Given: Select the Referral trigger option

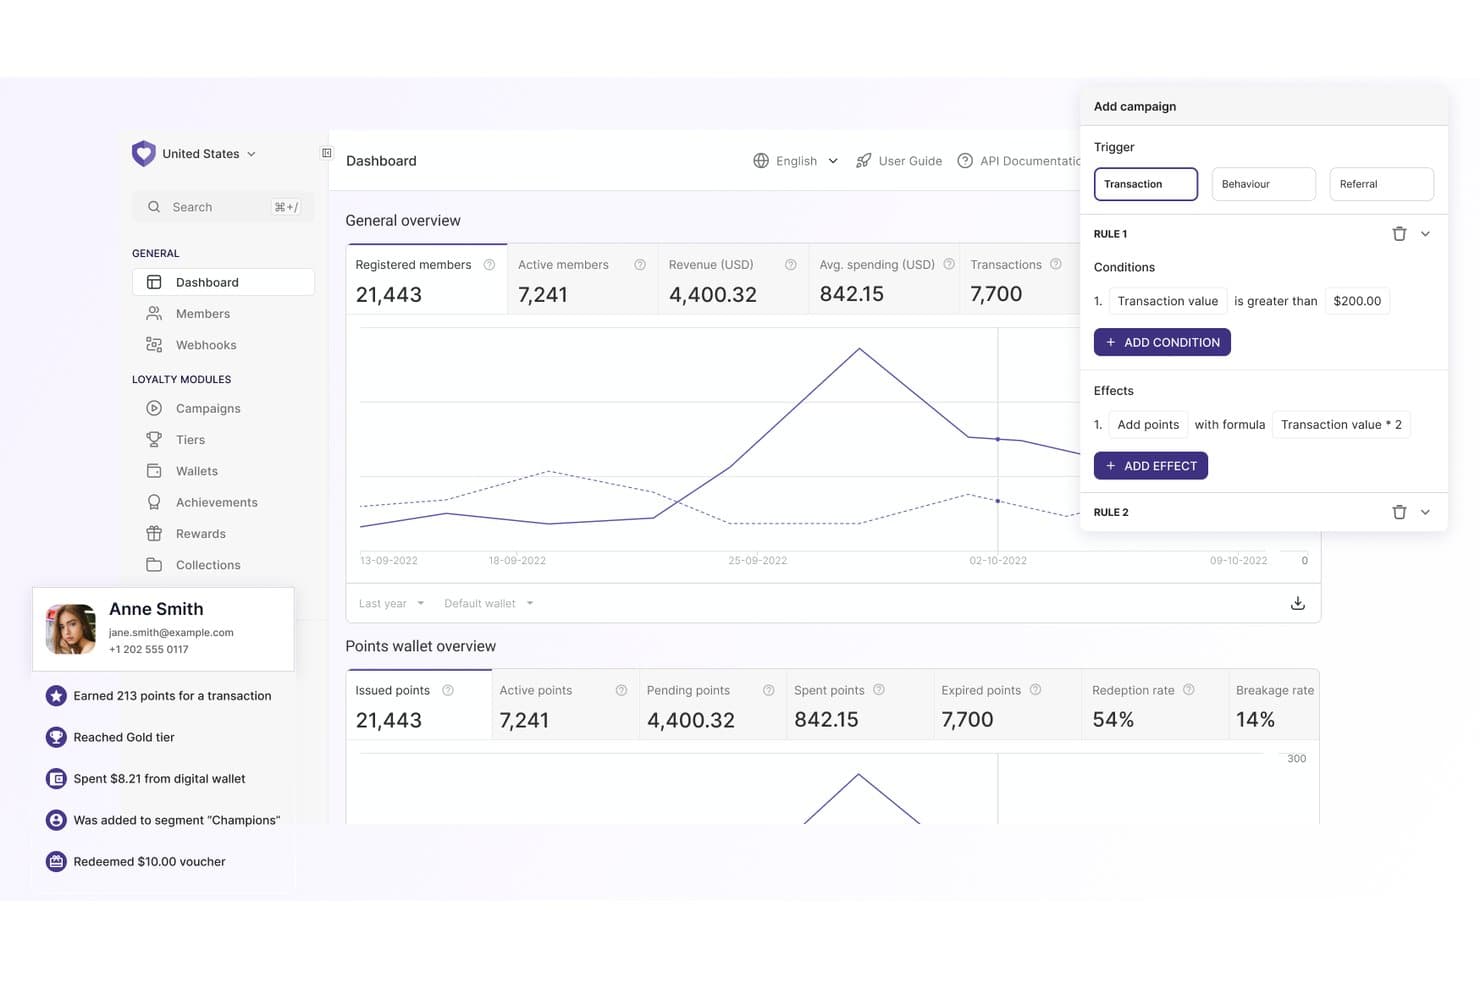Looking at the screenshot, I should click(1381, 184).
